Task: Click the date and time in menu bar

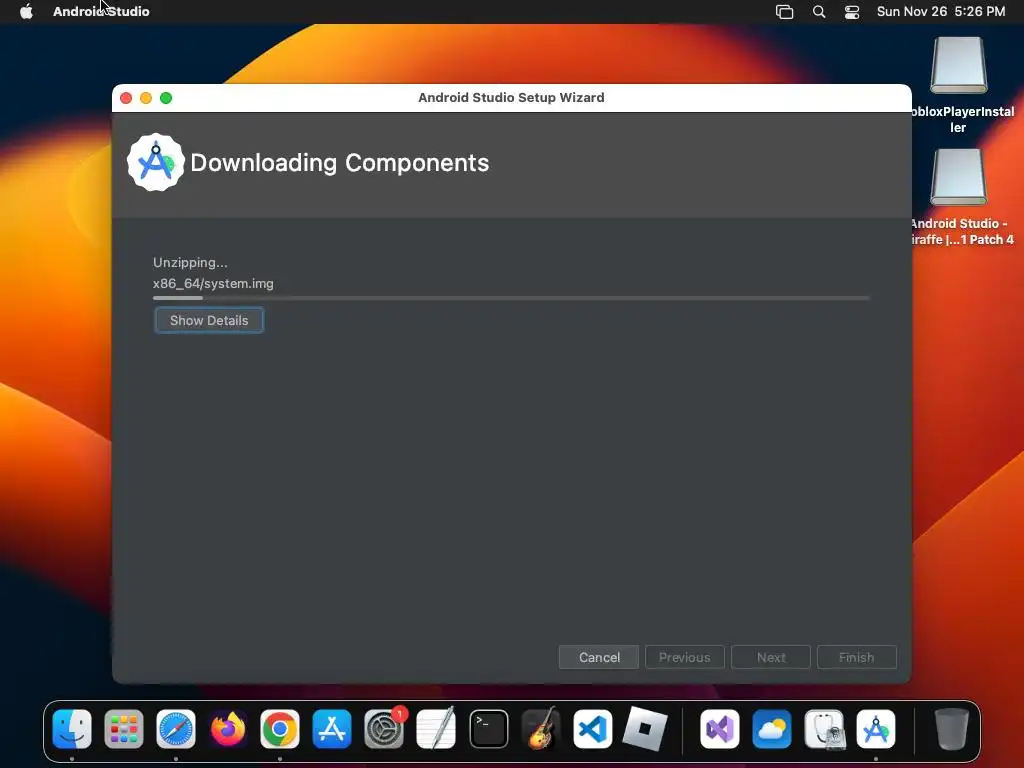Action: point(940,11)
